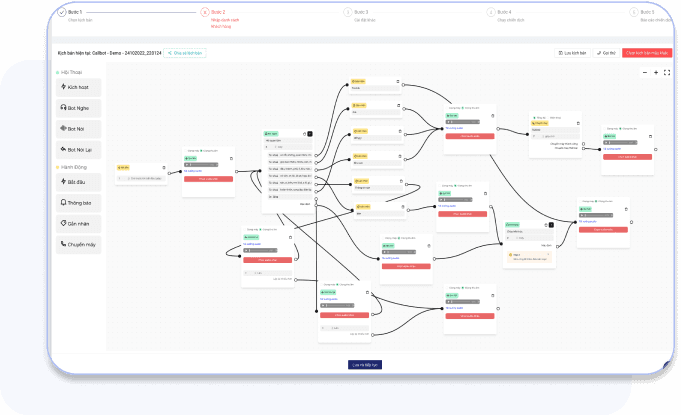Click the Lưu và tiếp tục button
Image resolution: width=681 pixels, height=415 pixels.
[x=364, y=364]
